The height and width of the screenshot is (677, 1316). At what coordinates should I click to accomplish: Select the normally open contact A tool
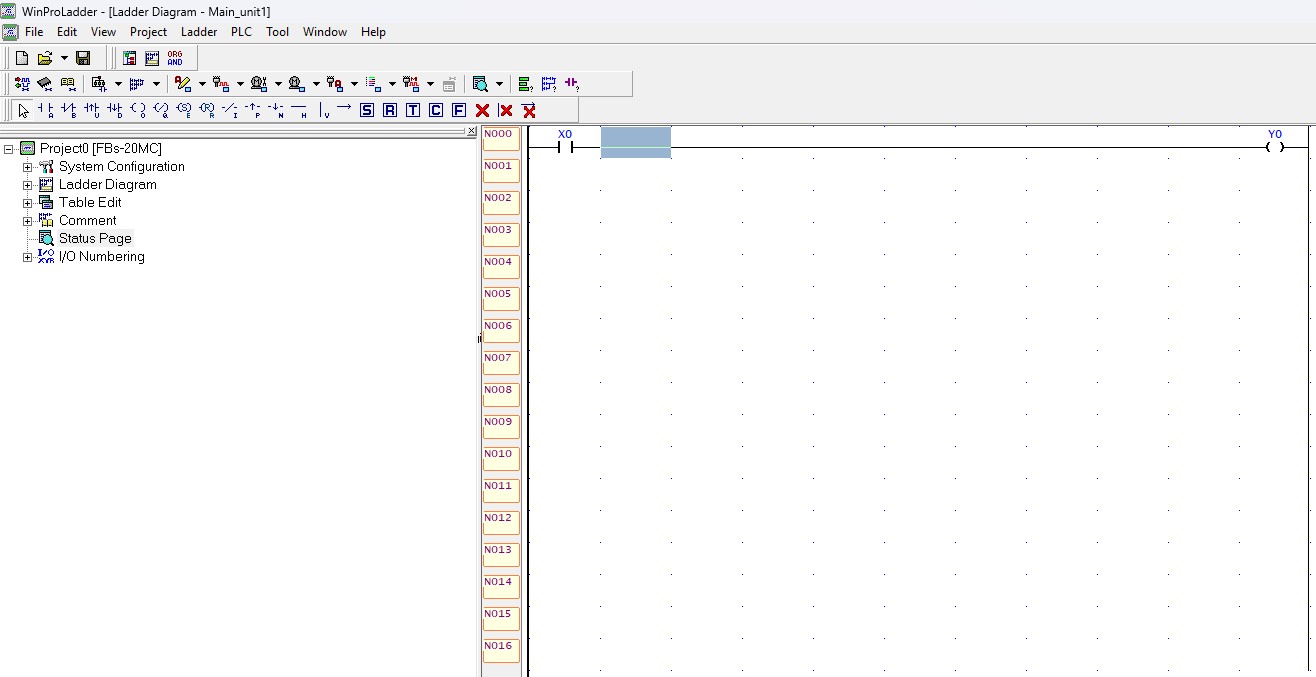click(46, 110)
